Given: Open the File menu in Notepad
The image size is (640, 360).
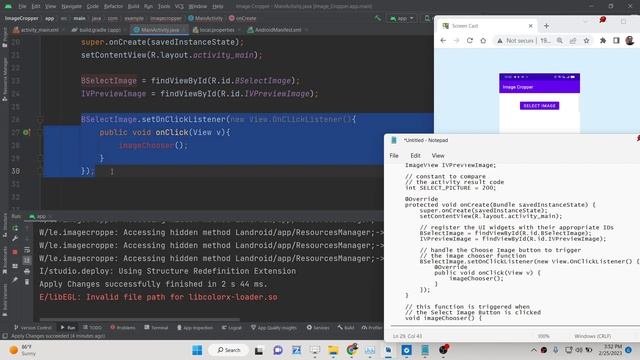Looking at the screenshot, I should pos(394,156).
